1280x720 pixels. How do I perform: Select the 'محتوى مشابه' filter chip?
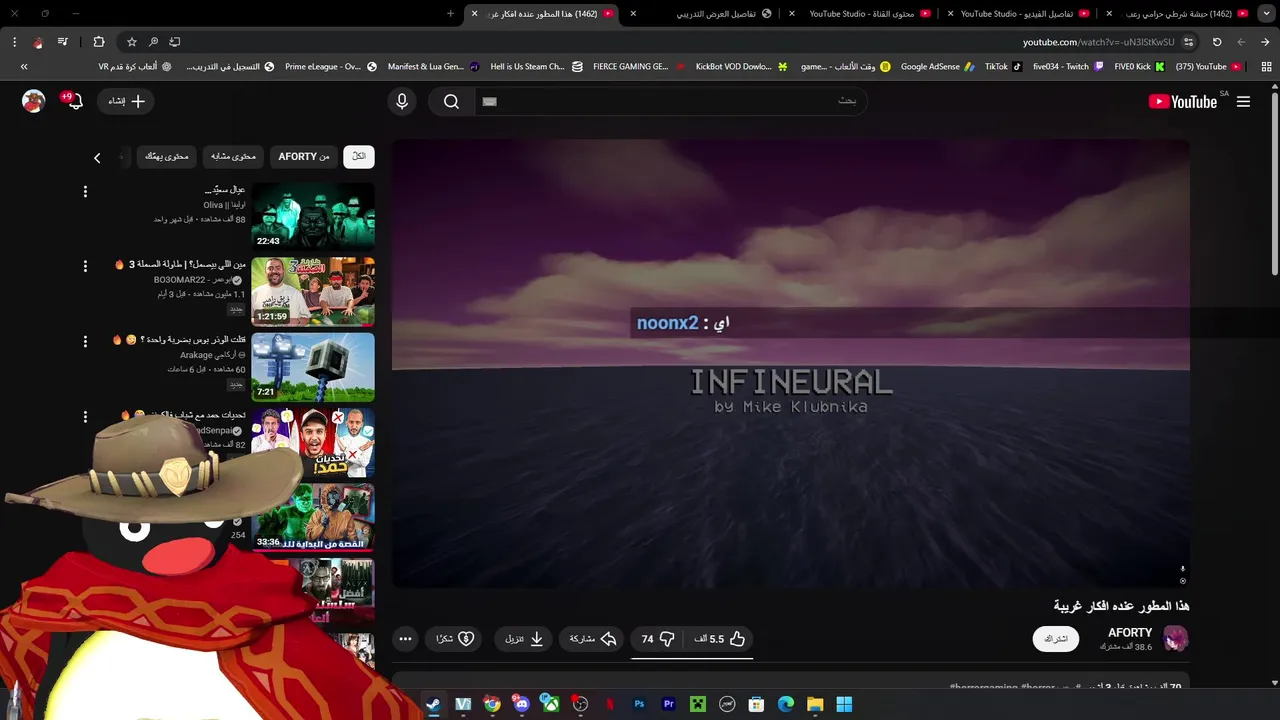point(233,156)
